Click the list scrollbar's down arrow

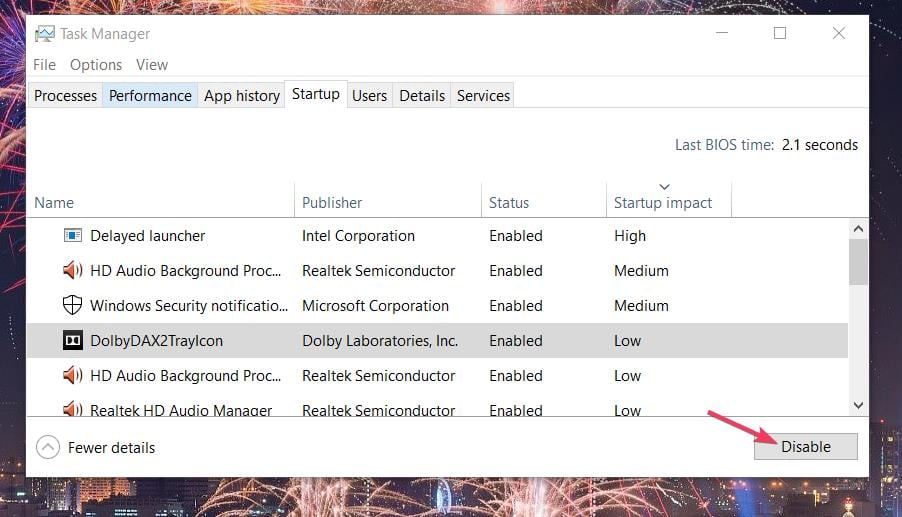[x=858, y=405]
